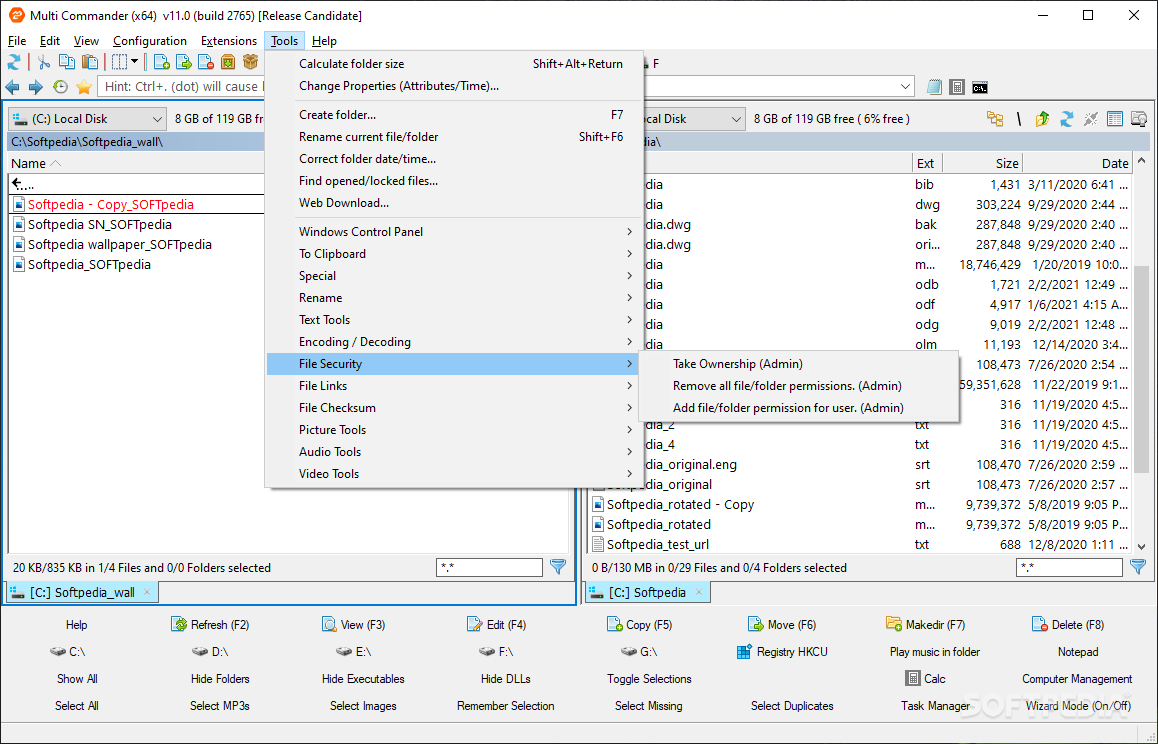Image resolution: width=1158 pixels, height=744 pixels.
Task: Click the Delete (F8) button
Action: pos(1068,624)
